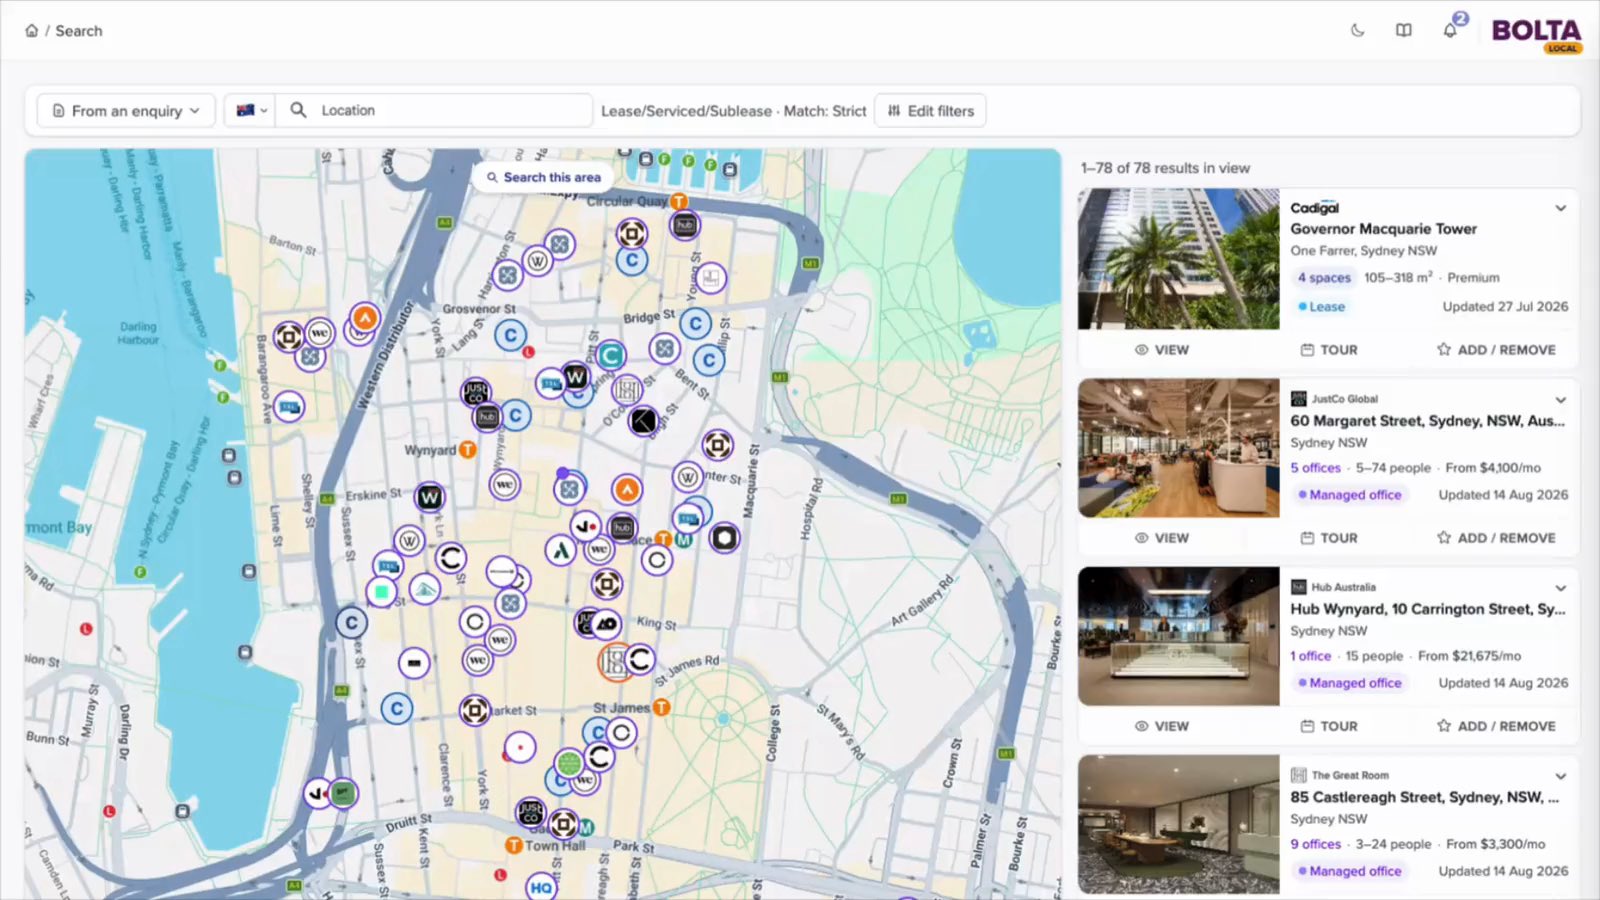Click Managed office tag on JustCo listing
This screenshot has height=900, width=1600.
coord(1350,495)
